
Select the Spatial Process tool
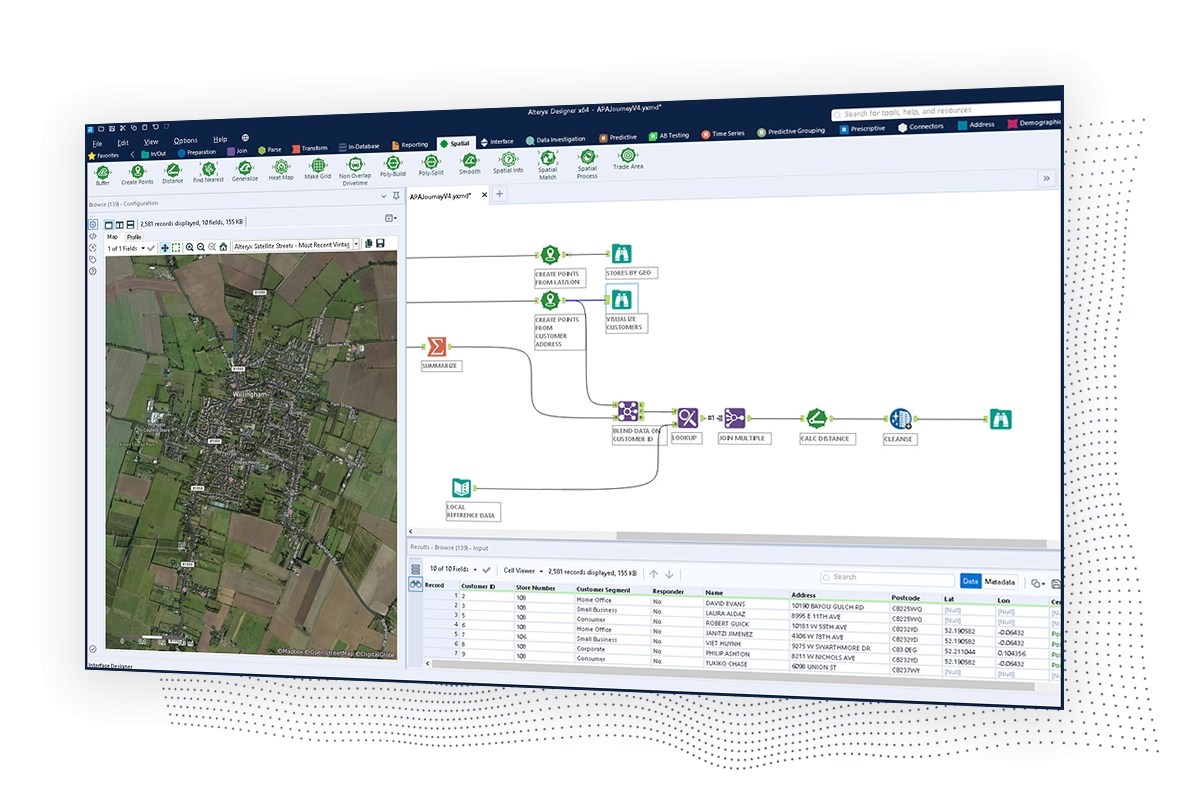(x=587, y=162)
